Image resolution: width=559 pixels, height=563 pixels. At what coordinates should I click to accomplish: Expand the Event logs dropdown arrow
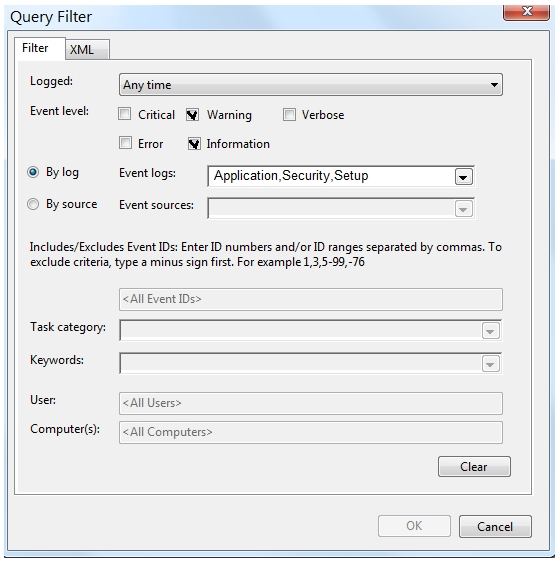point(463,177)
